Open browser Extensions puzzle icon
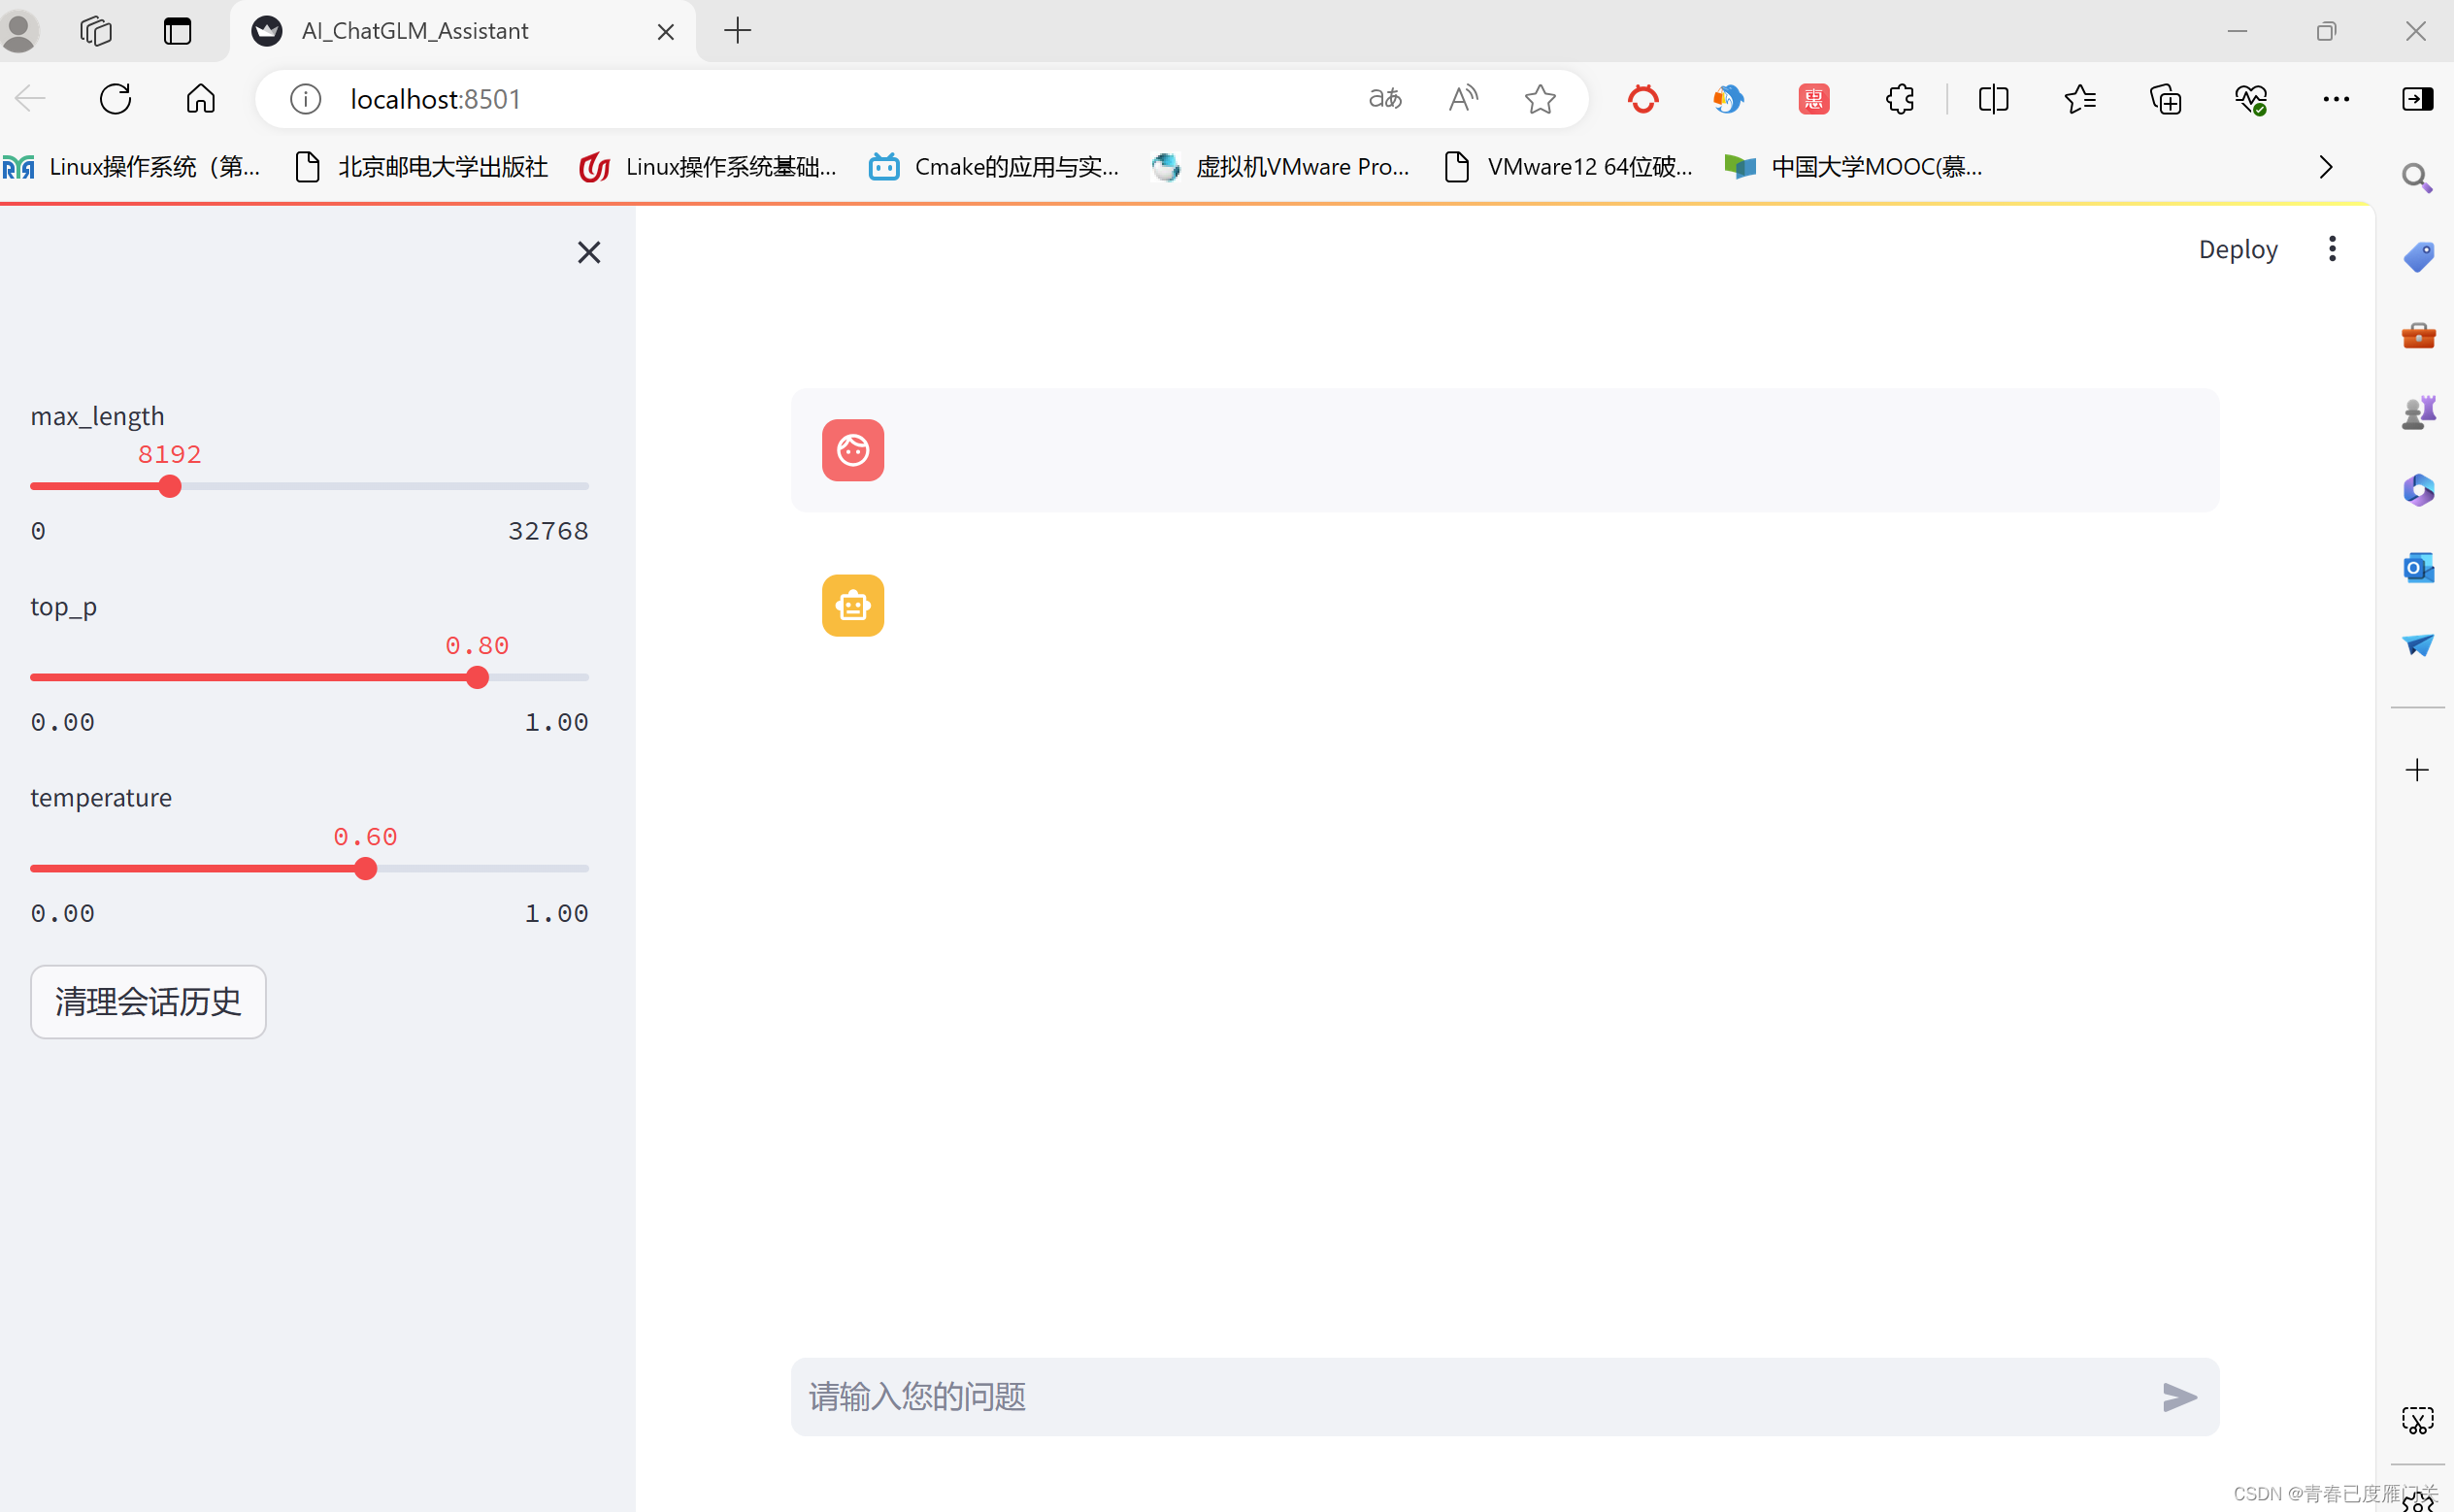The image size is (2454, 1512). coord(1899,99)
